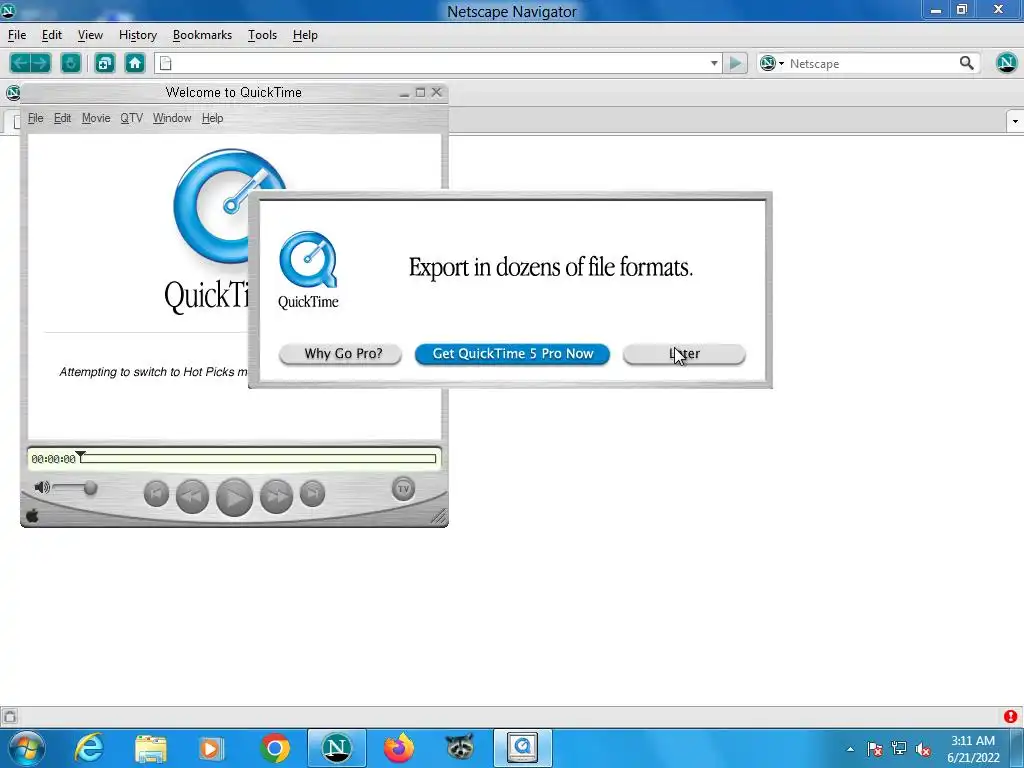1024x768 pixels.
Task: Click the timeline playhead marker
Action: pos(80,455)
